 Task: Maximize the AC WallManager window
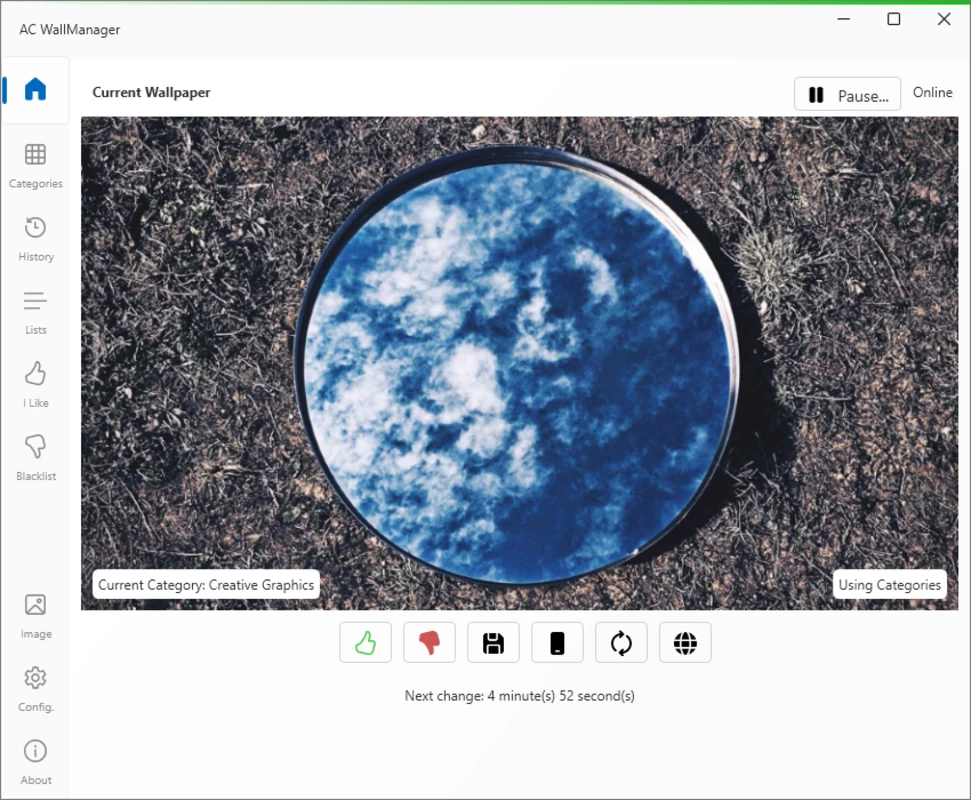pos(894,19)
